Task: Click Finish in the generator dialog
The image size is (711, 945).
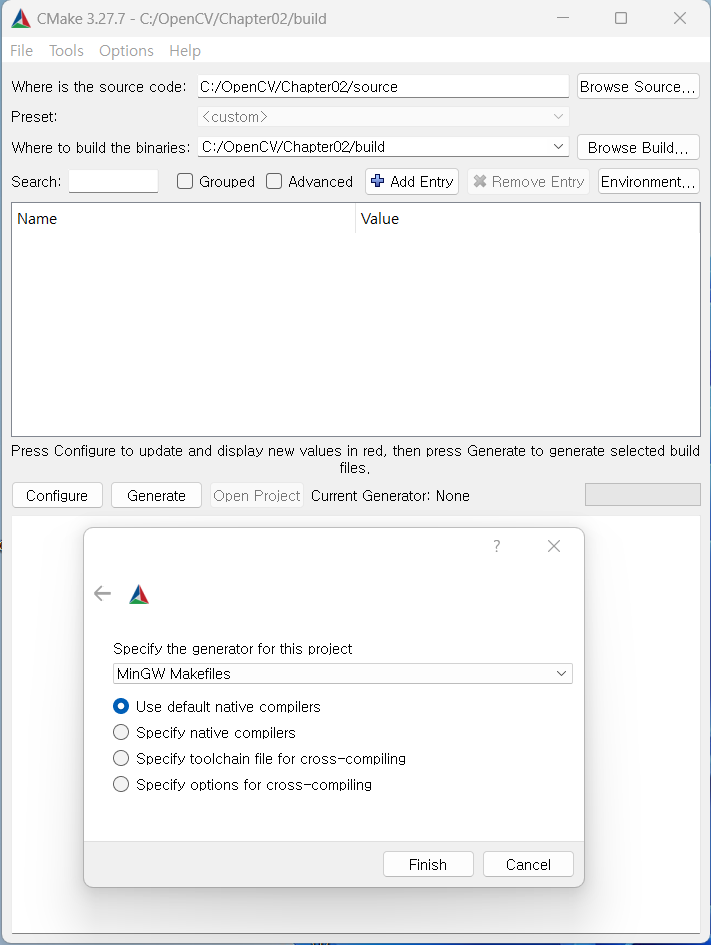Action: 428,864
